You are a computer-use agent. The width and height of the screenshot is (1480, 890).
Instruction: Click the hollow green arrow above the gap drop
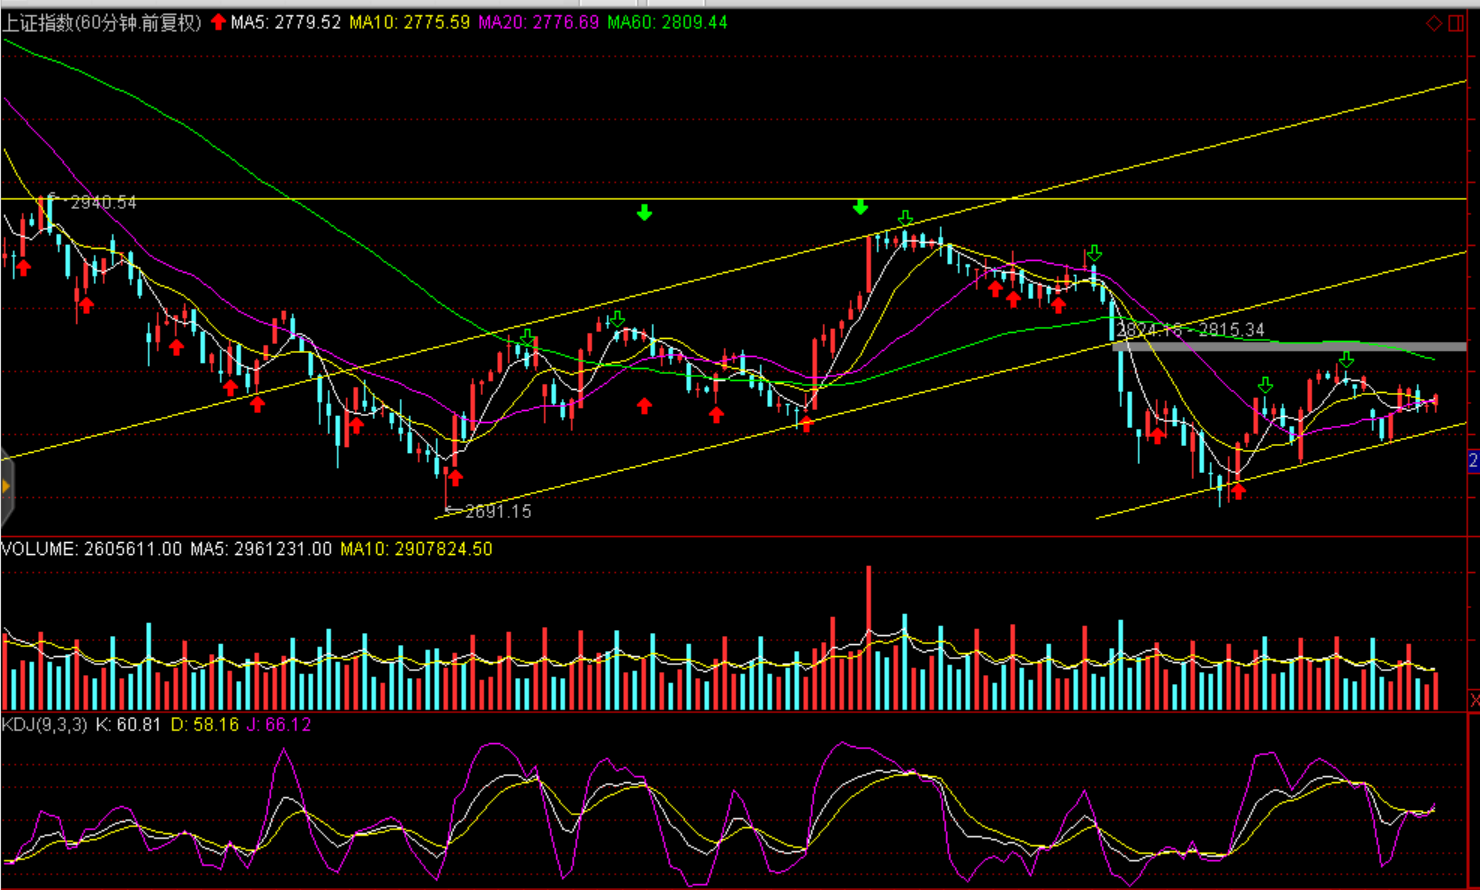tap(1094, 253)
